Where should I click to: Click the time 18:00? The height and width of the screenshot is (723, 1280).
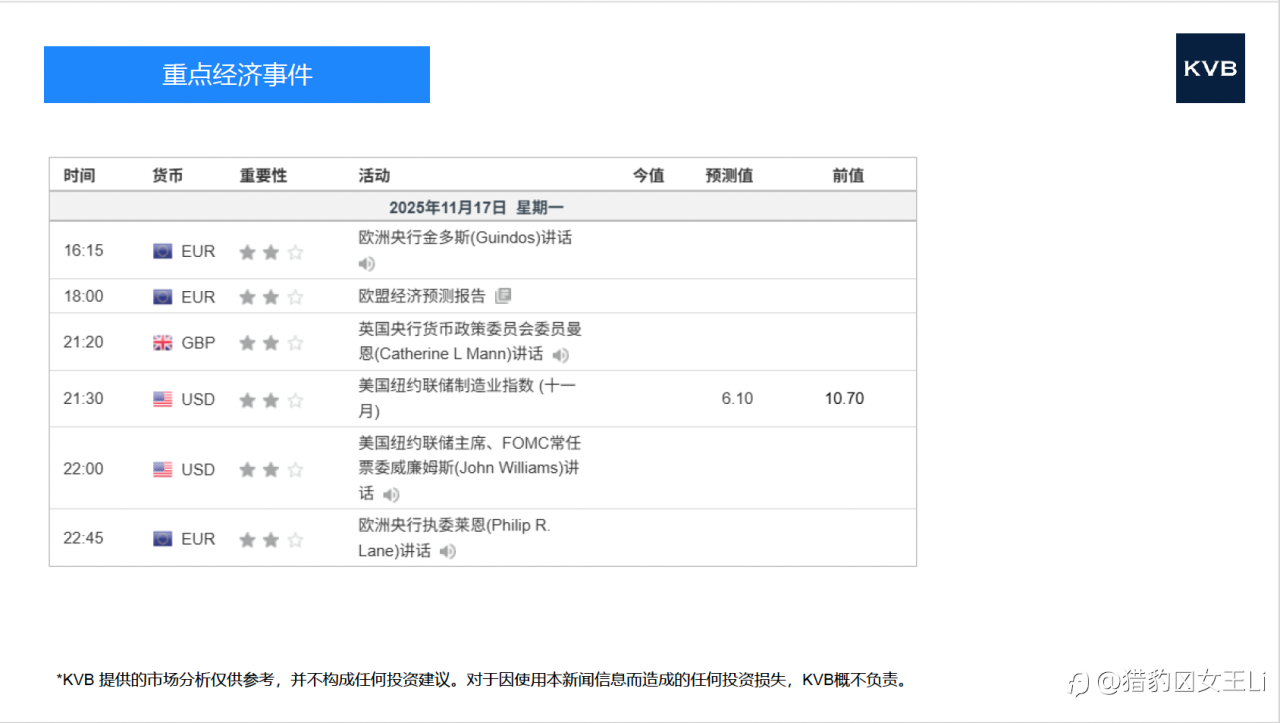coord(84,297)
